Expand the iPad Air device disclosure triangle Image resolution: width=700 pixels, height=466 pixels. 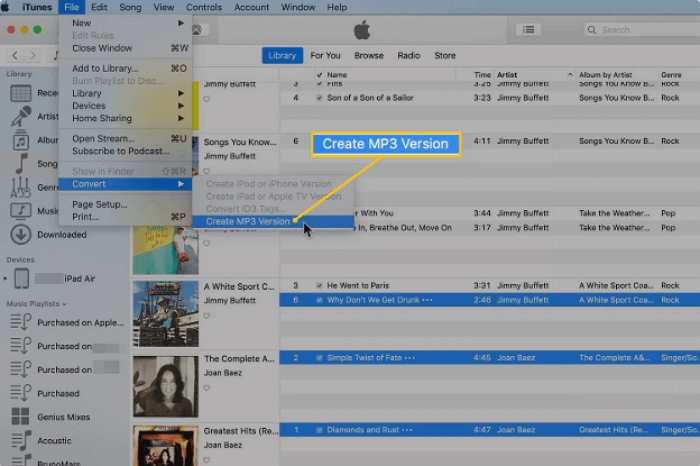click(x=12, y=279)
